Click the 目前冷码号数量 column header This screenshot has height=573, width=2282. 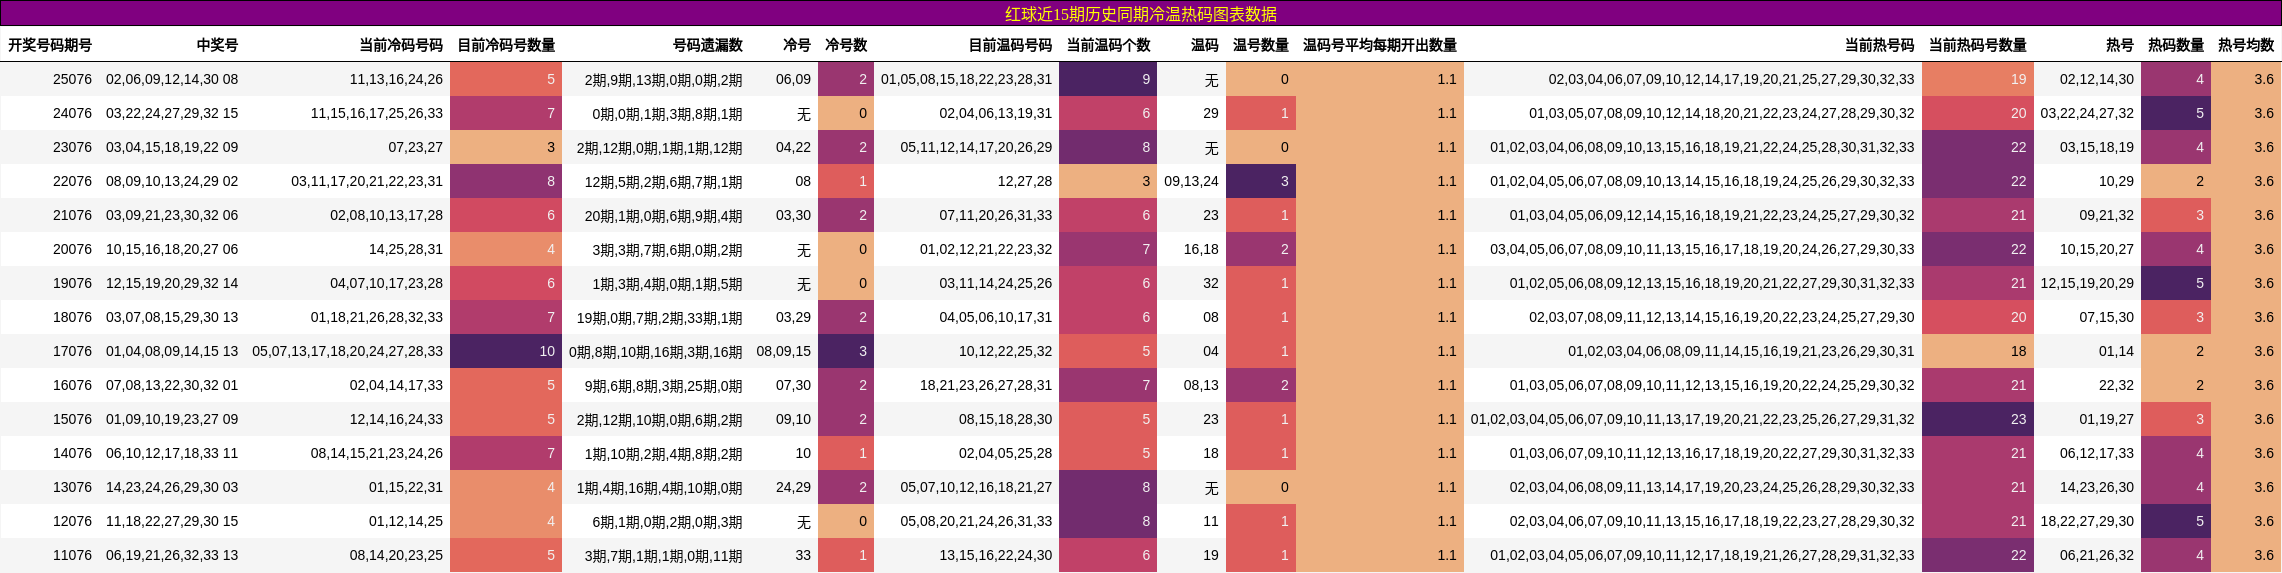pos(506,45)
